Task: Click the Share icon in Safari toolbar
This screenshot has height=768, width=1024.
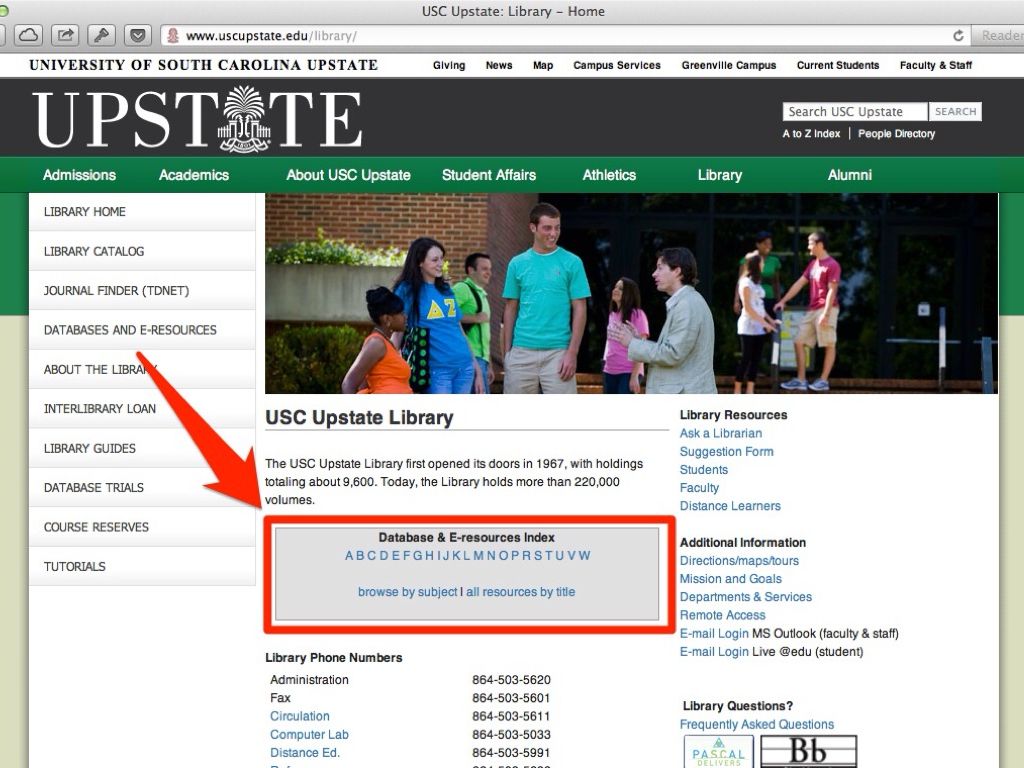Action: click(x=65, y=36)
